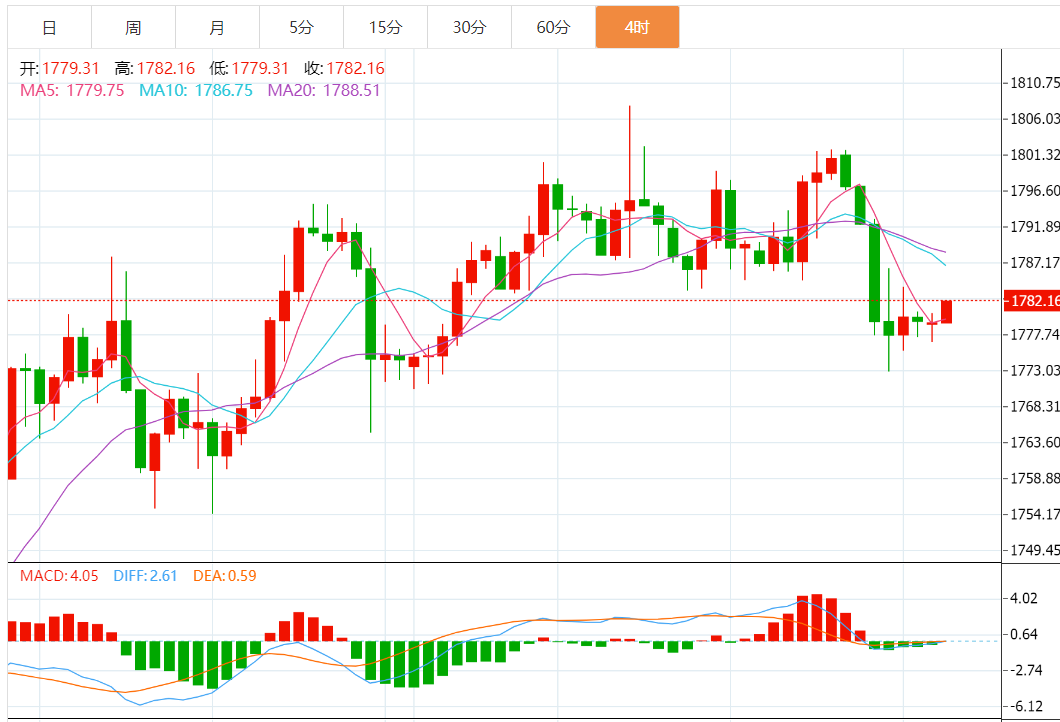Viewport: 1060px width, 722px height.
Task: Click the 1806.03 price axis label
Action: 1034,119
